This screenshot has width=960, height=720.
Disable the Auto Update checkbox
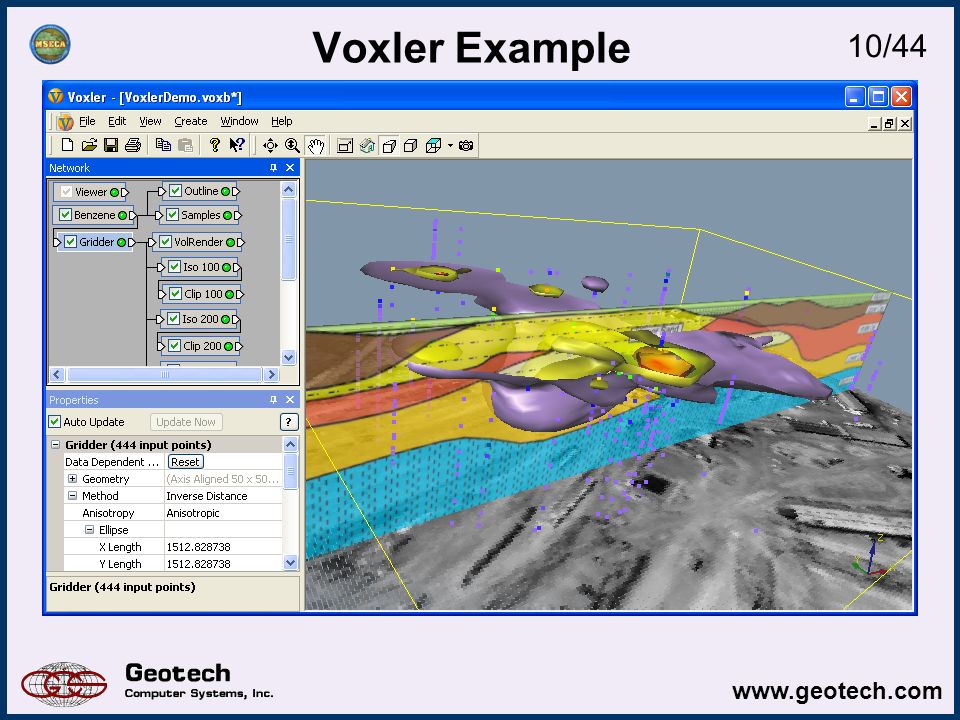pyautogui.click(x=54, y=422)
